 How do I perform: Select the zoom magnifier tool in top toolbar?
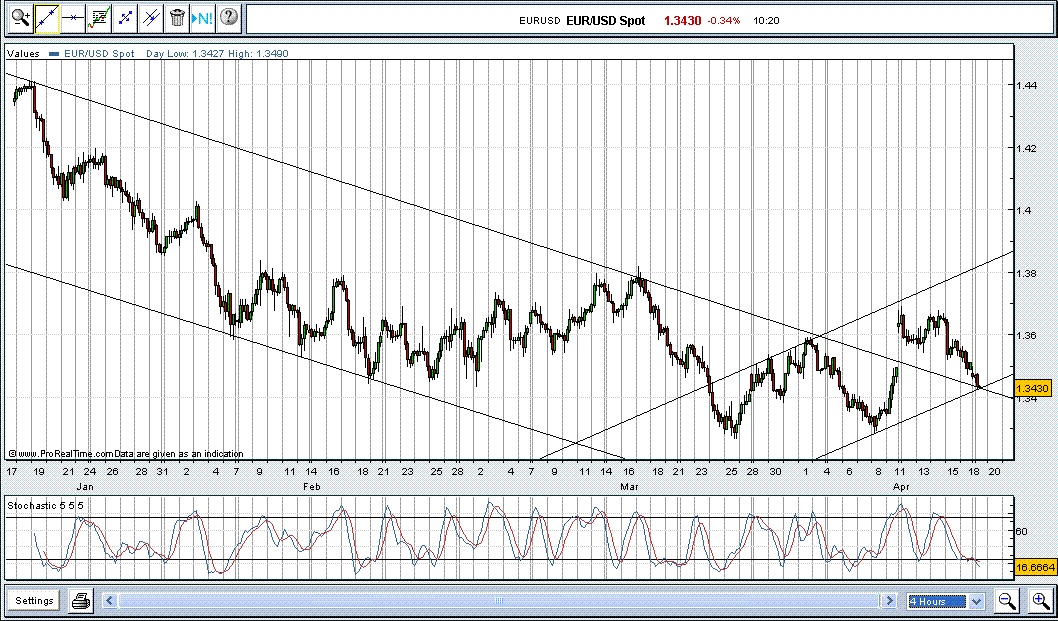[20, 18]
